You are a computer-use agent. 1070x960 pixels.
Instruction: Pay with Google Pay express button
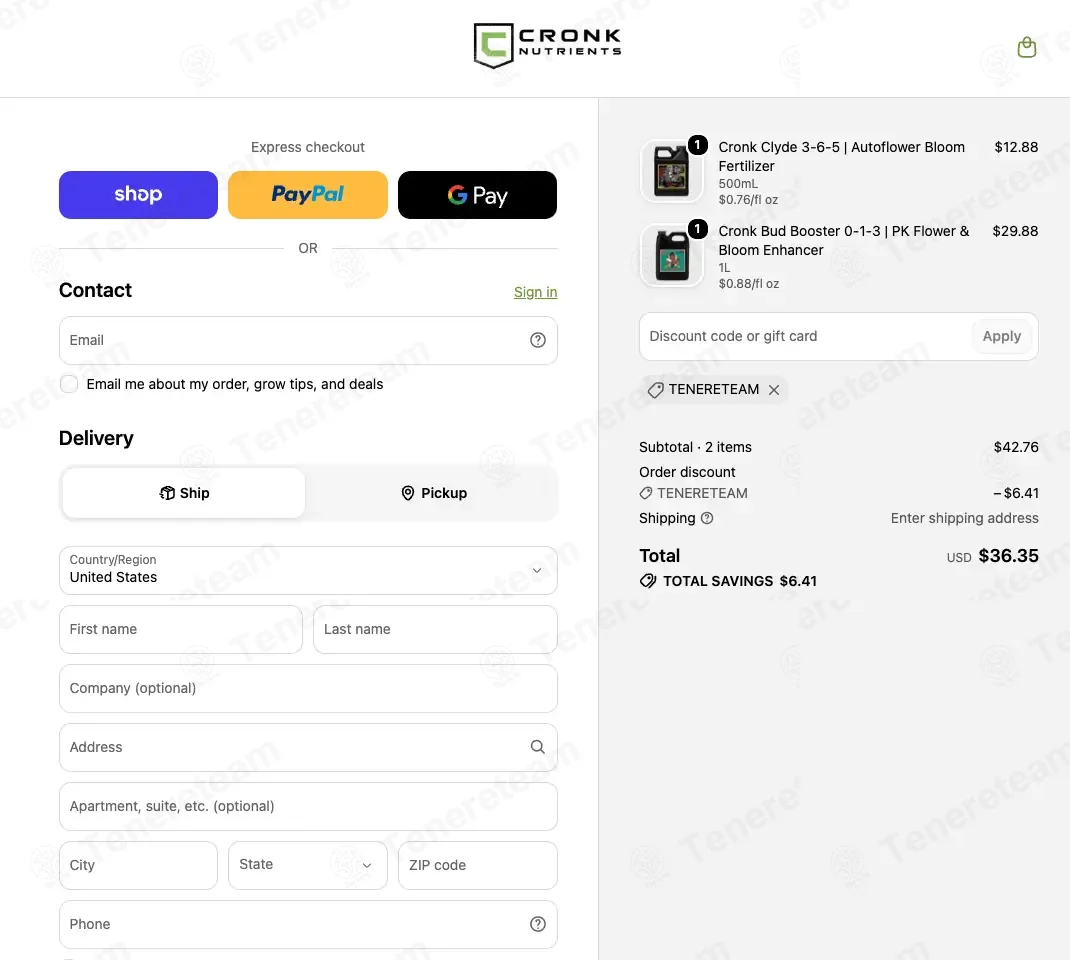pyautogui.click(x=478, y=195)
